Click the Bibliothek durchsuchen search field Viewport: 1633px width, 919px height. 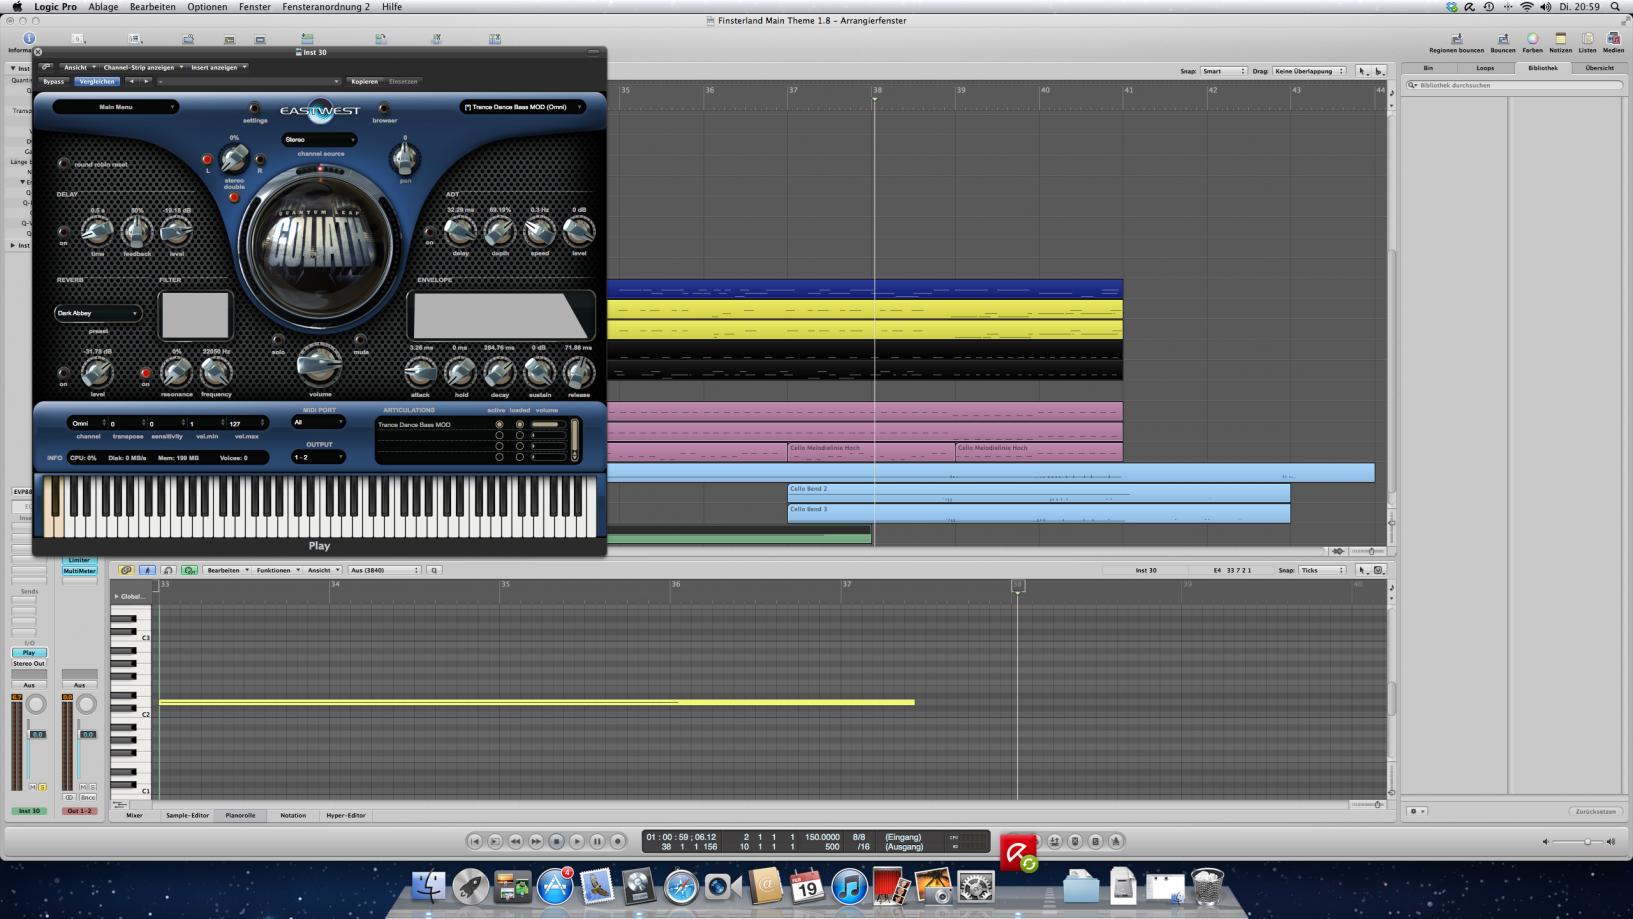point(1514,85)
